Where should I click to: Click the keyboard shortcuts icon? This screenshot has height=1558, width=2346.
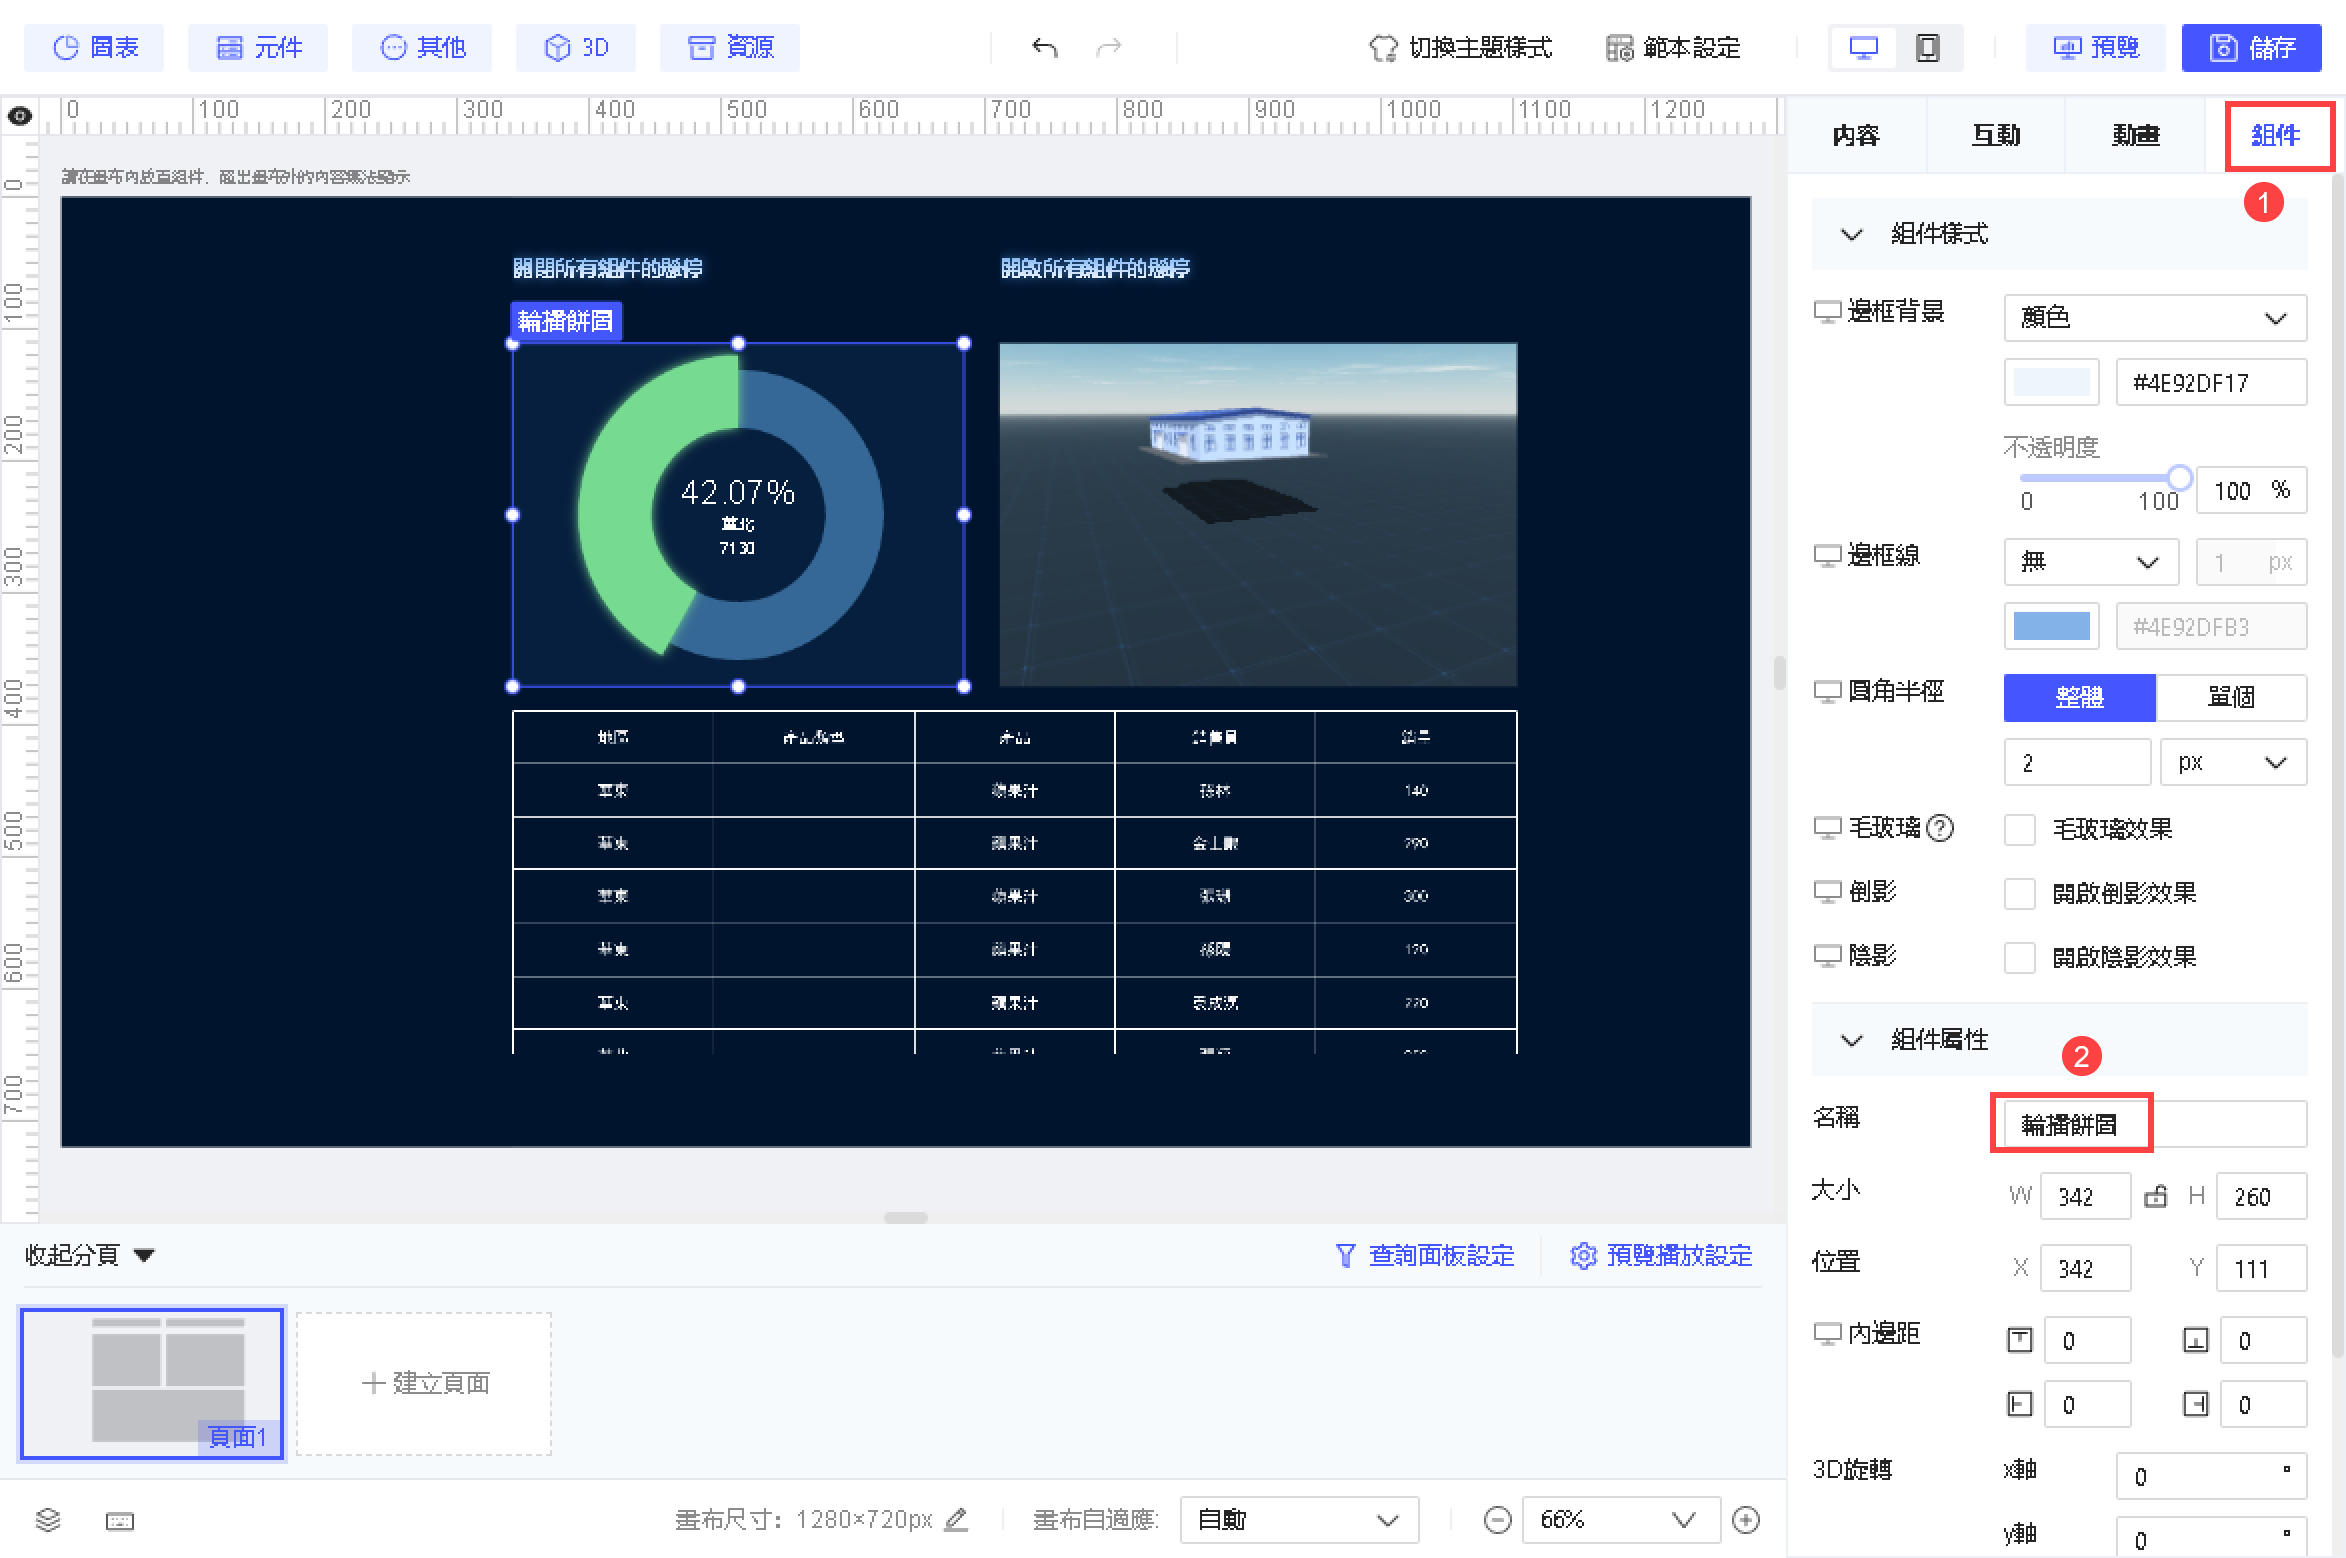119,1521
